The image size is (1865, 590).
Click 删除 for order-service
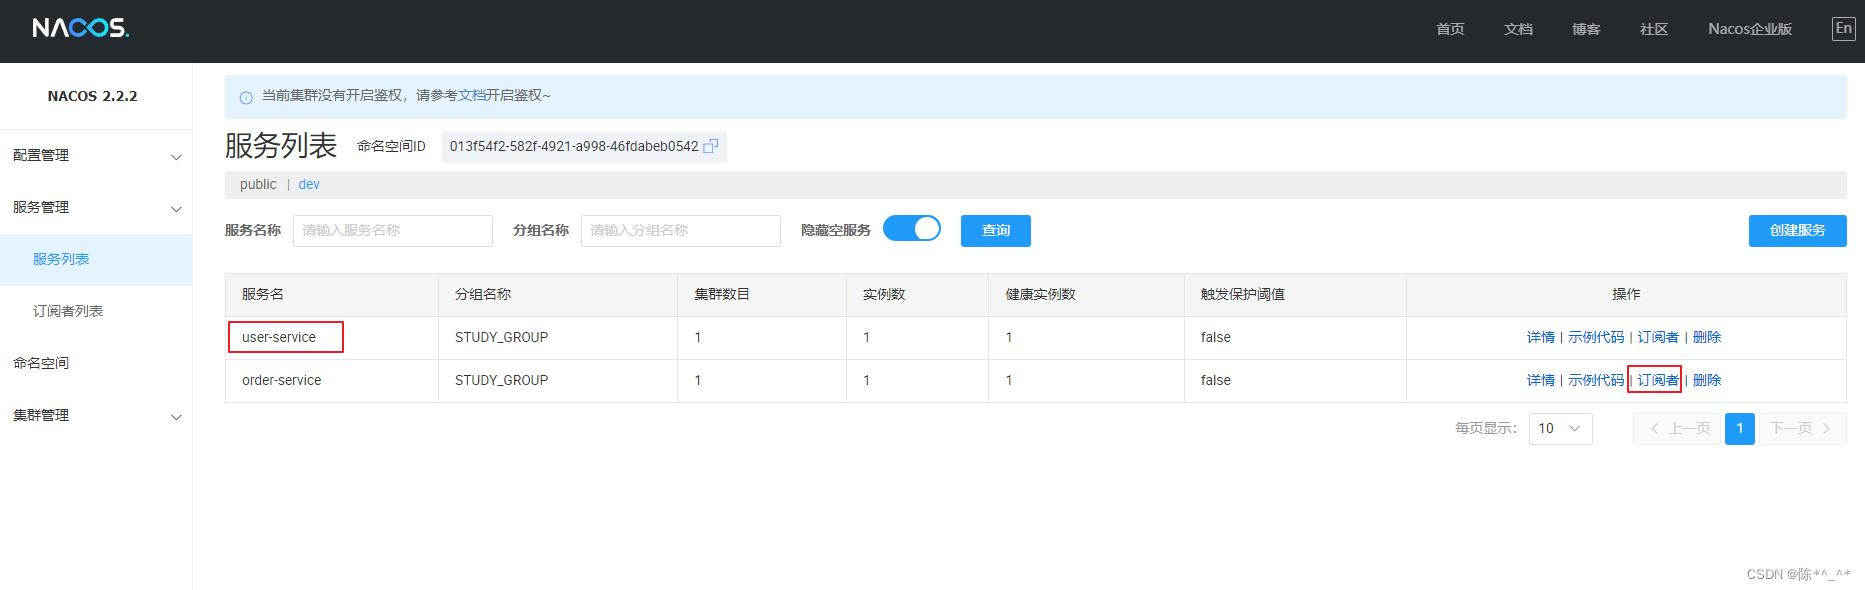click(1707, 380)
